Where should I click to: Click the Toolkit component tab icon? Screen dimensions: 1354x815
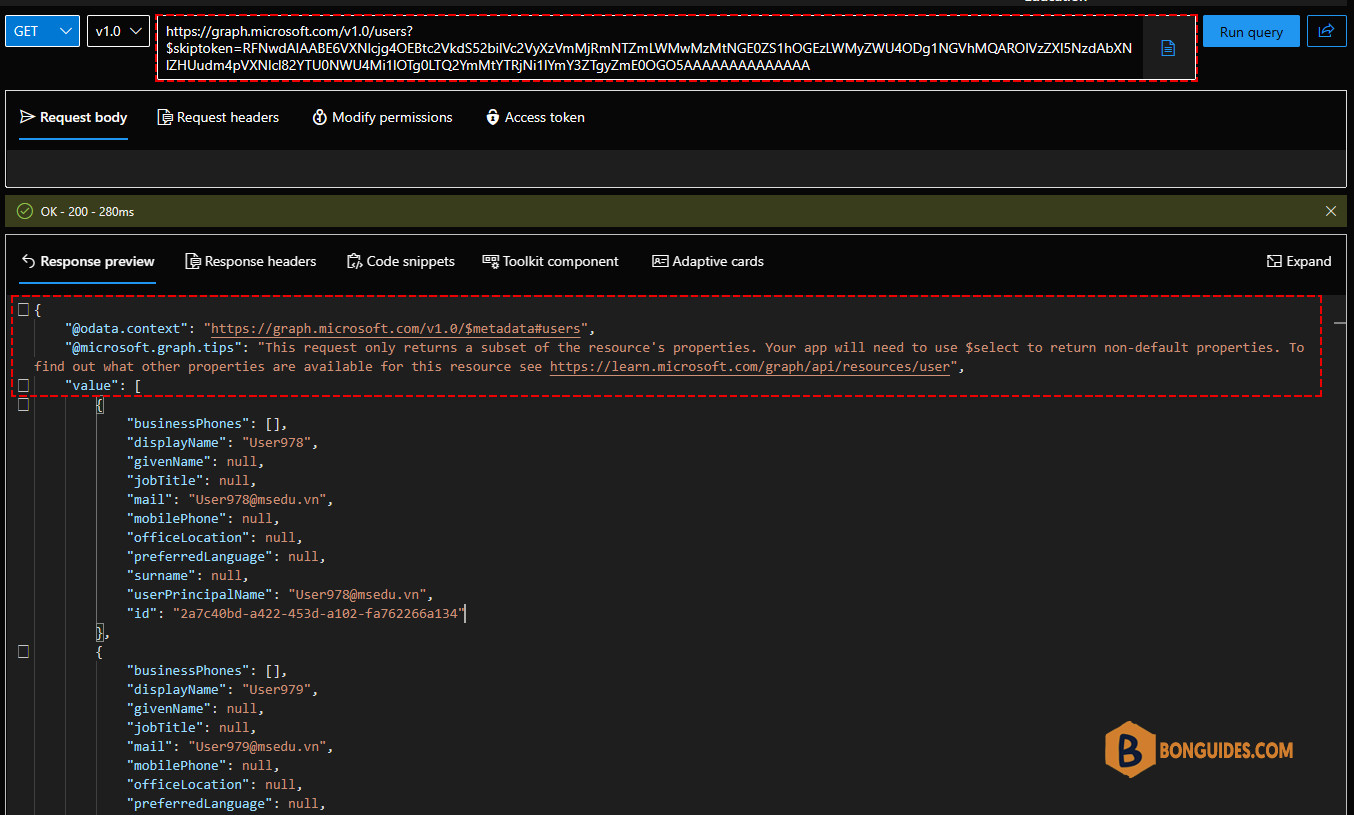[x=490, y=262]
